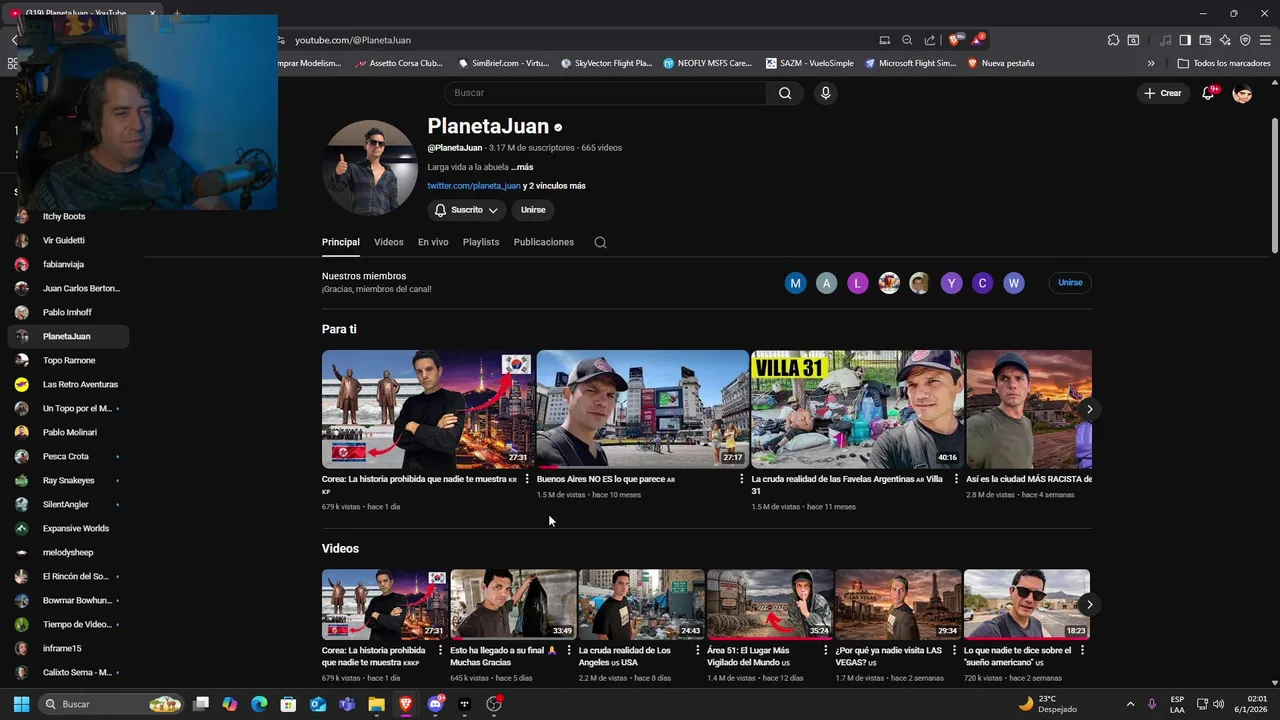
Task: Open Área 51 video thumbnail
Action: (770, 605)
